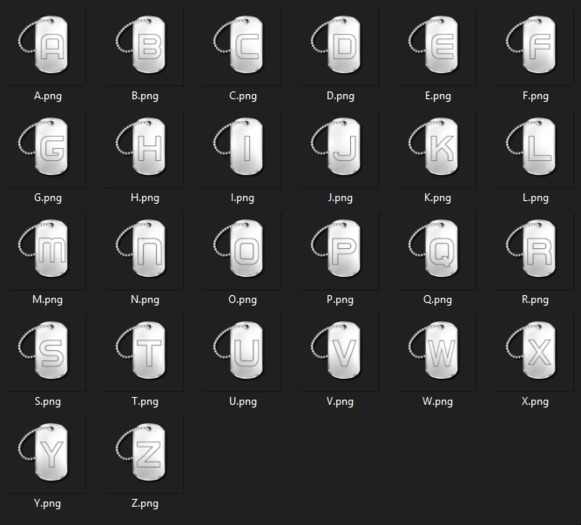Select the V.png file name label

(340, 402)
